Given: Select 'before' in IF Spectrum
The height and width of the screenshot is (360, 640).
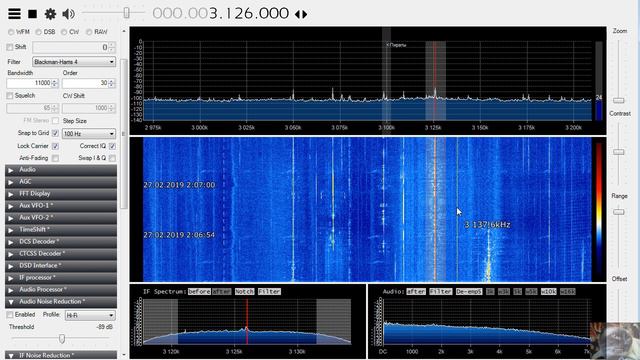Looking at the screenshot, I should point(199,291).
